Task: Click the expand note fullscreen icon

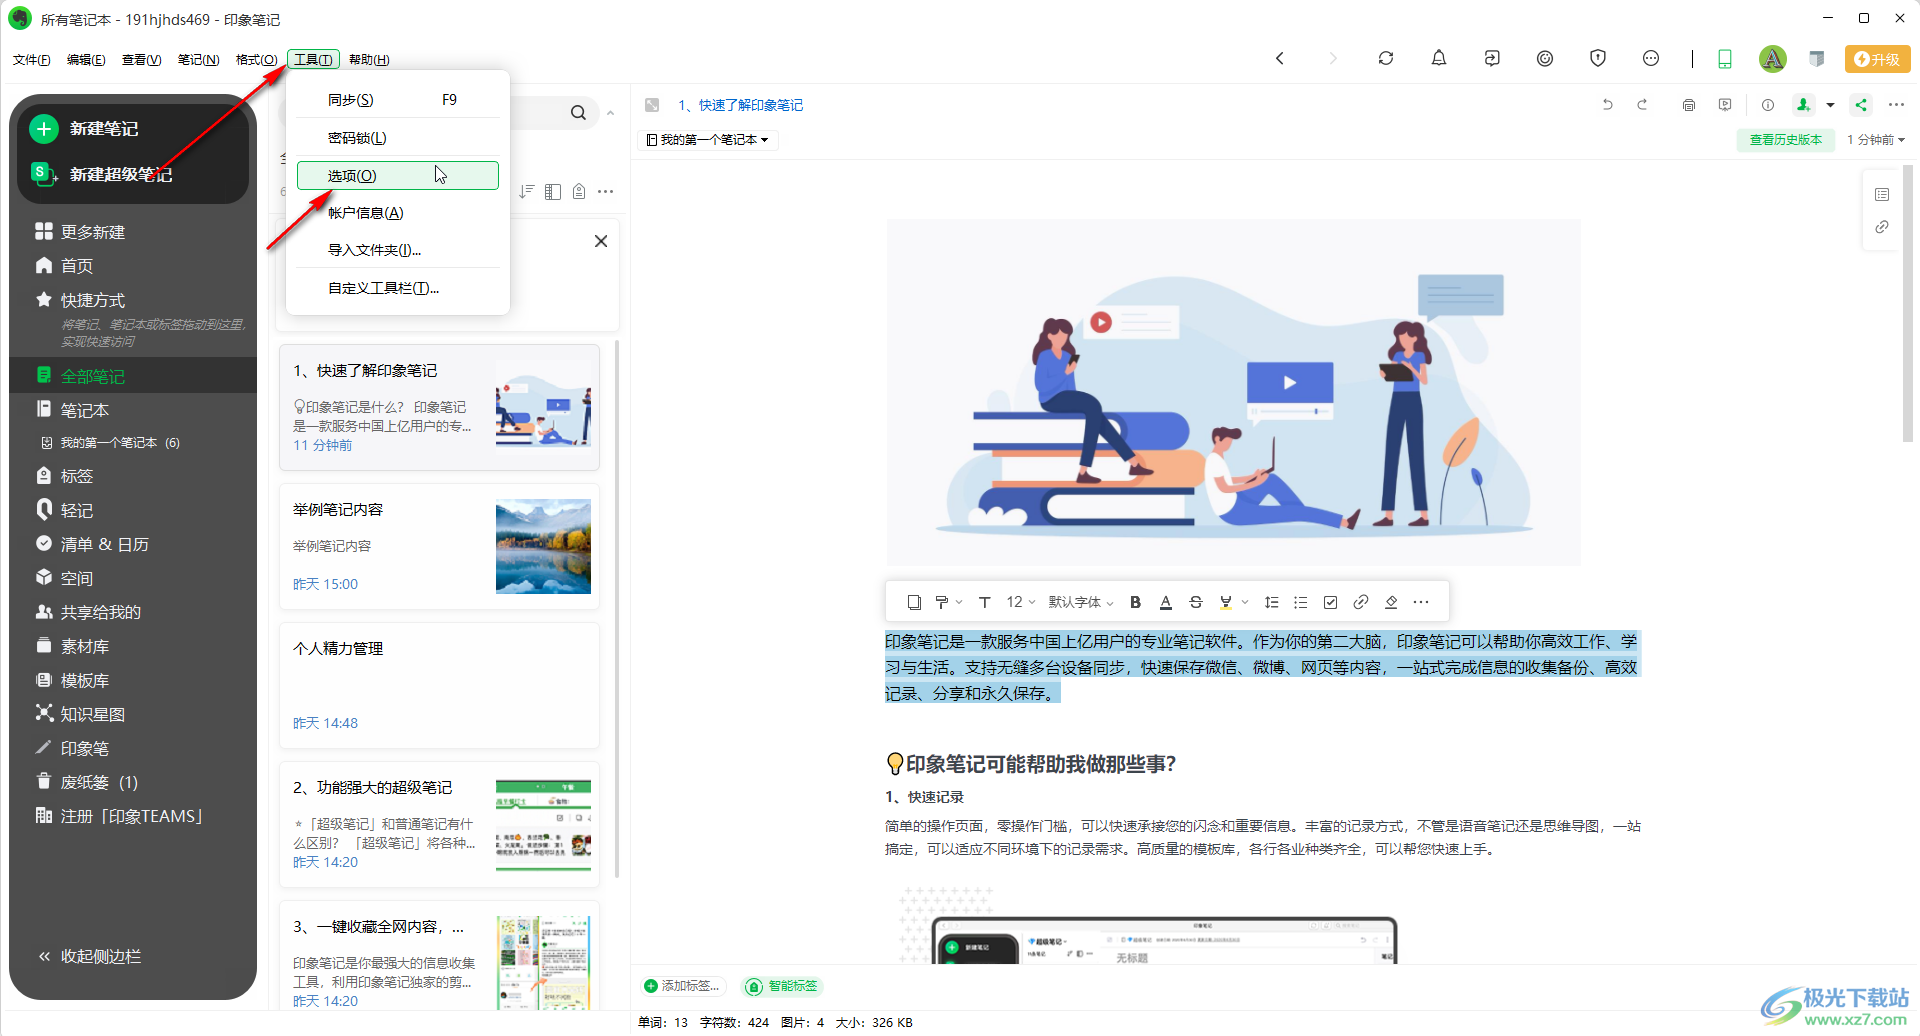Action: (x=652, y=105)
